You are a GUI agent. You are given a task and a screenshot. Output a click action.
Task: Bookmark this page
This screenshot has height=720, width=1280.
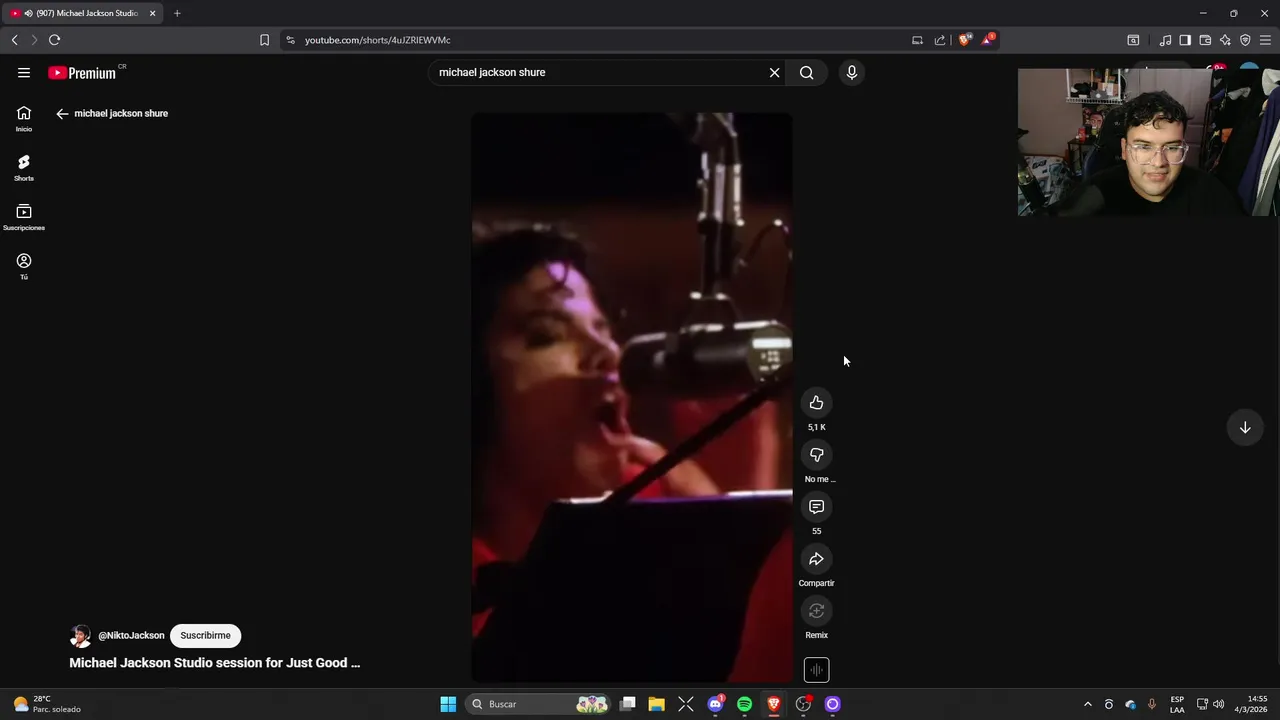click(264, 40)
